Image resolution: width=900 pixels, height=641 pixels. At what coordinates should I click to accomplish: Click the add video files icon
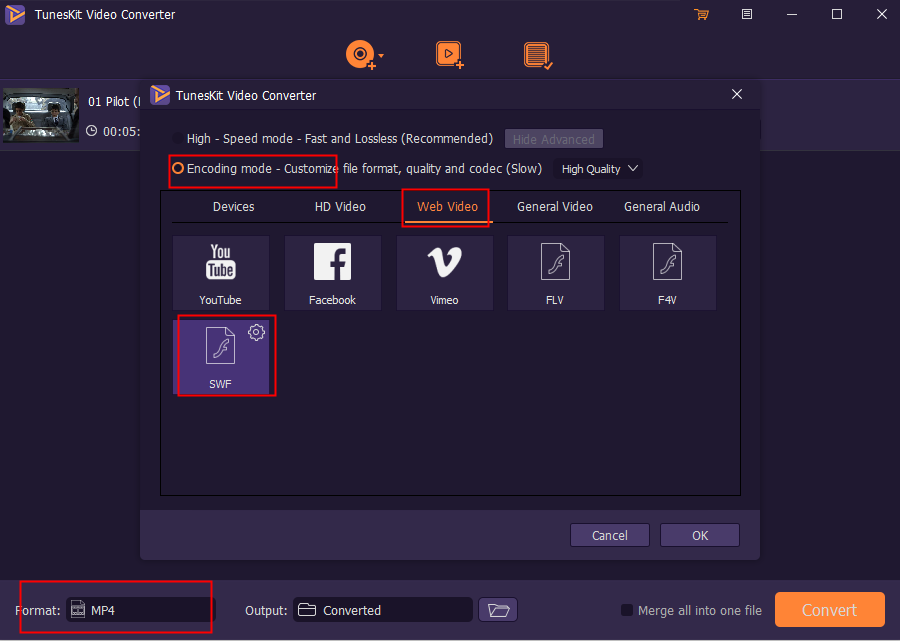(449, 55)
